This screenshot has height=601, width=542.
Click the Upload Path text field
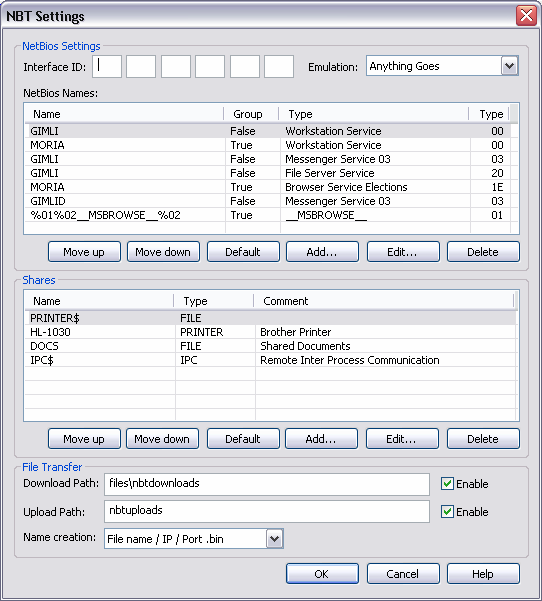click(267, 511)
